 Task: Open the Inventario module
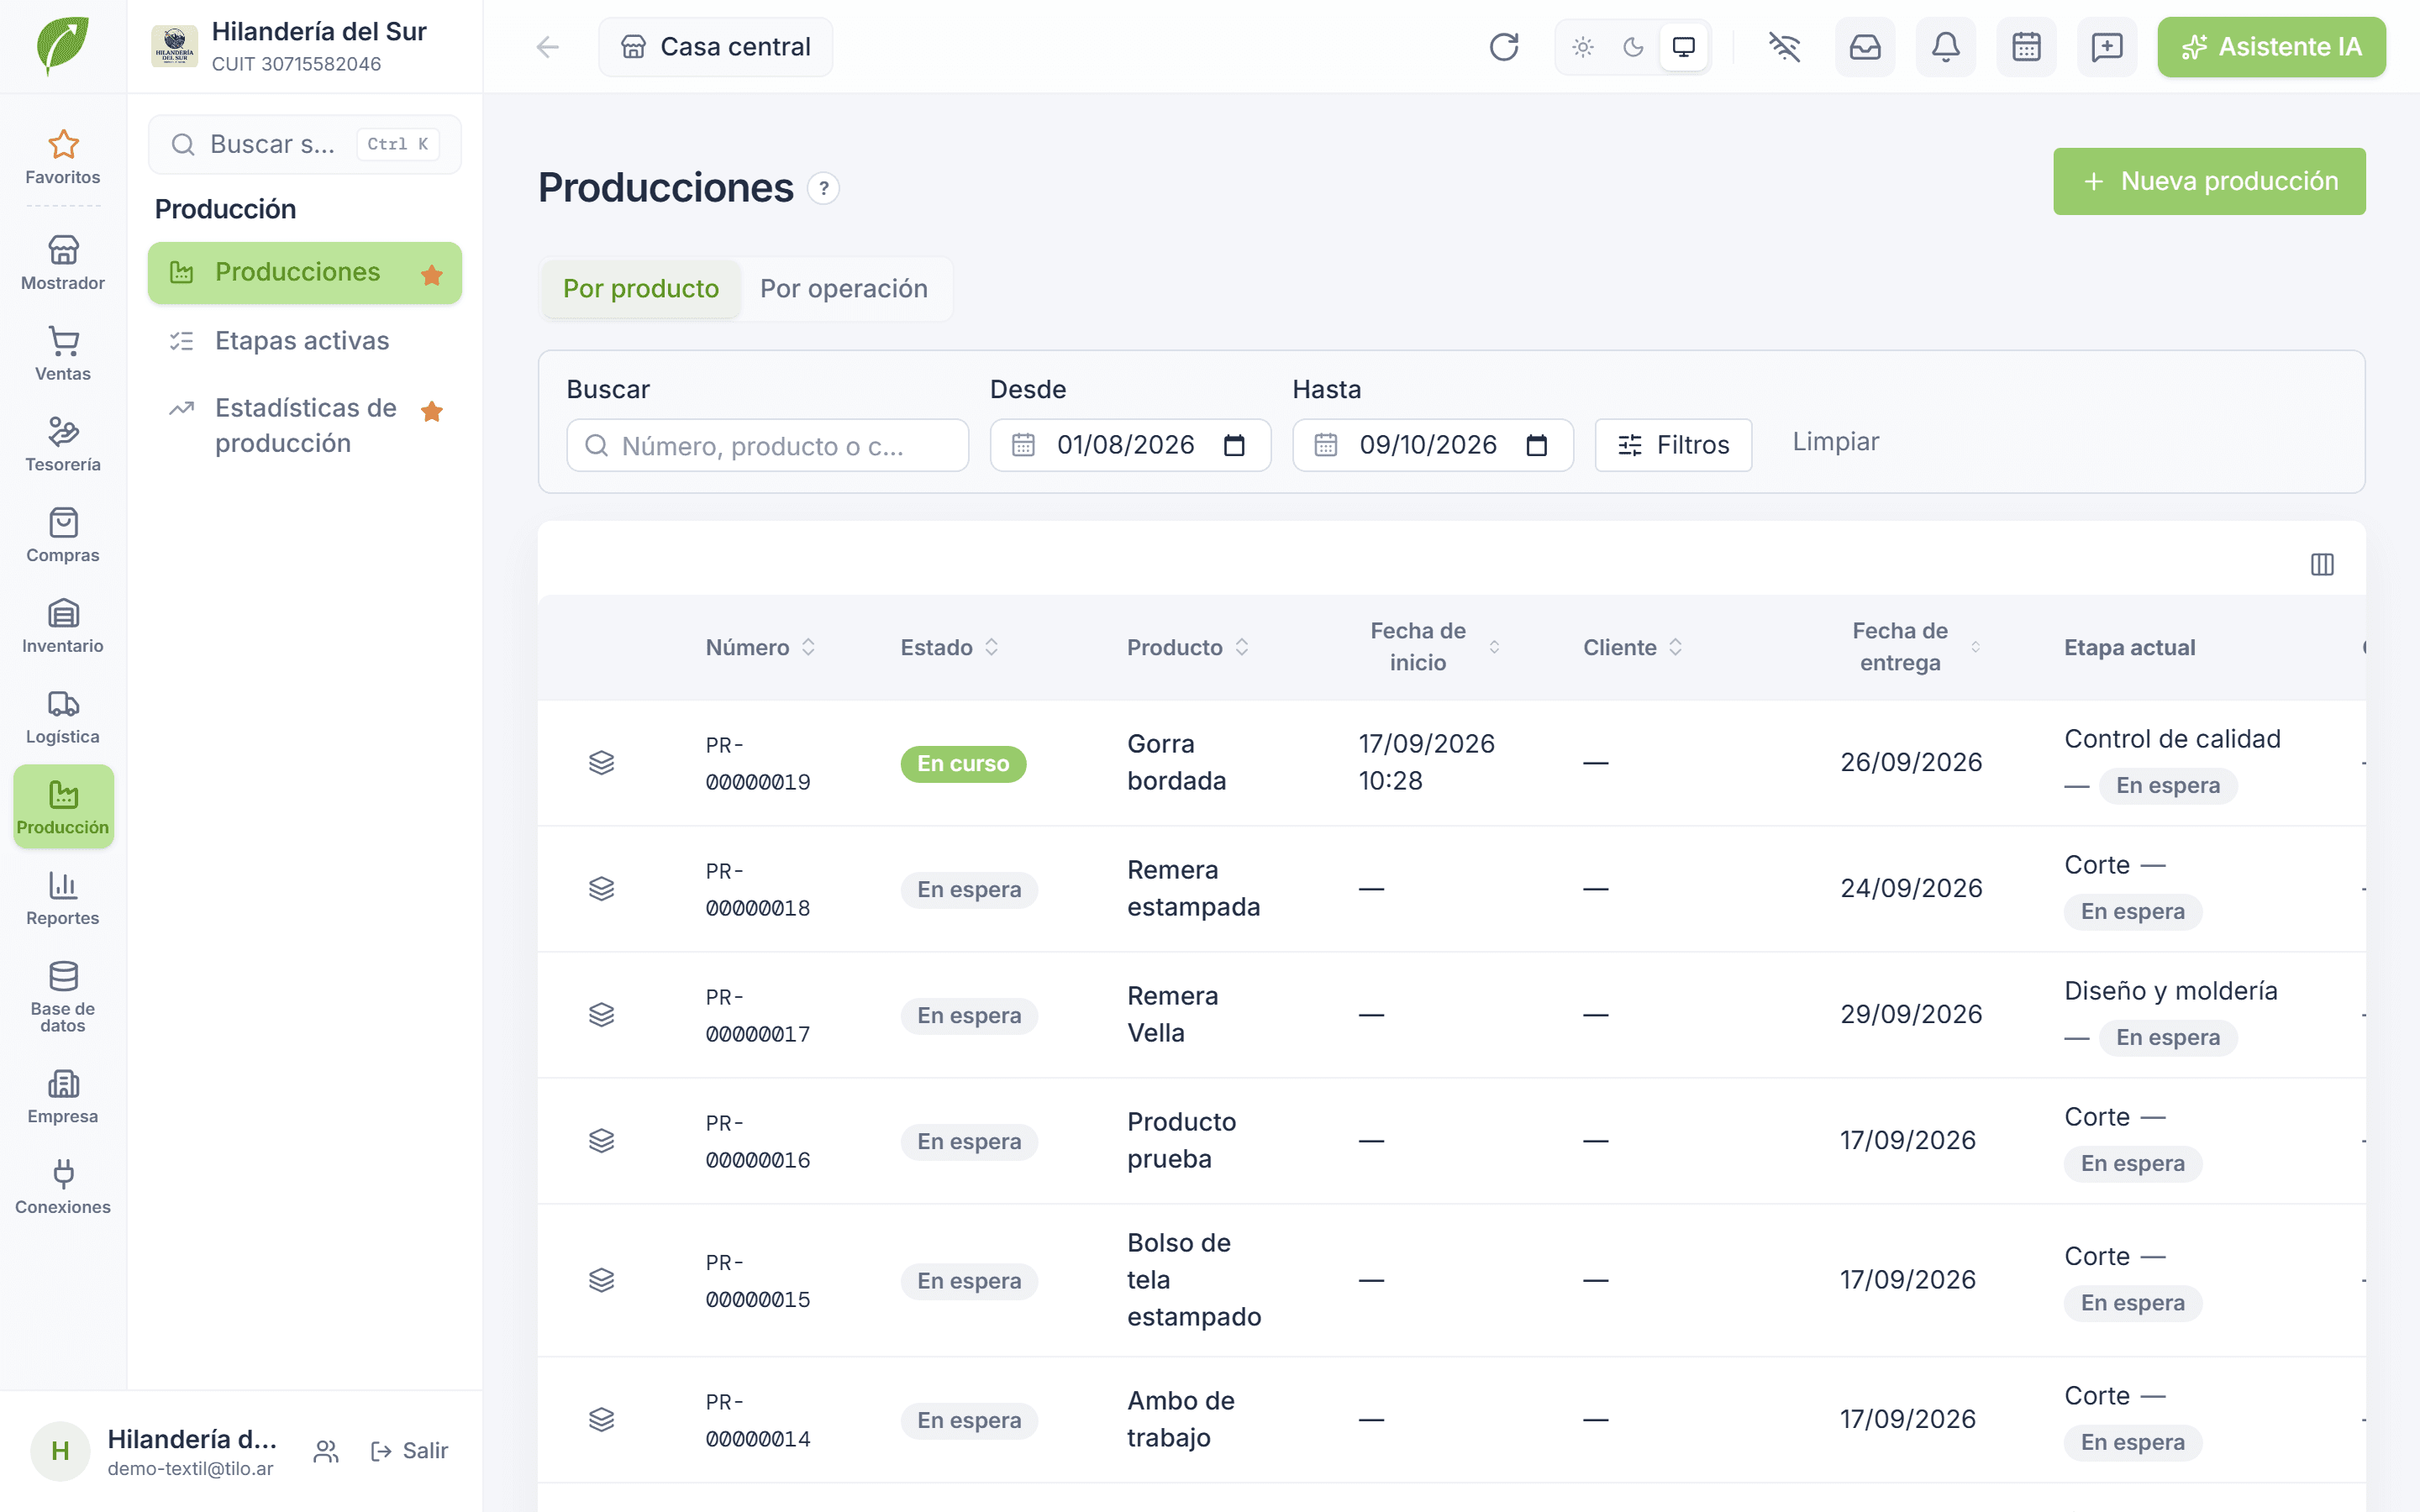coord(63,626)
